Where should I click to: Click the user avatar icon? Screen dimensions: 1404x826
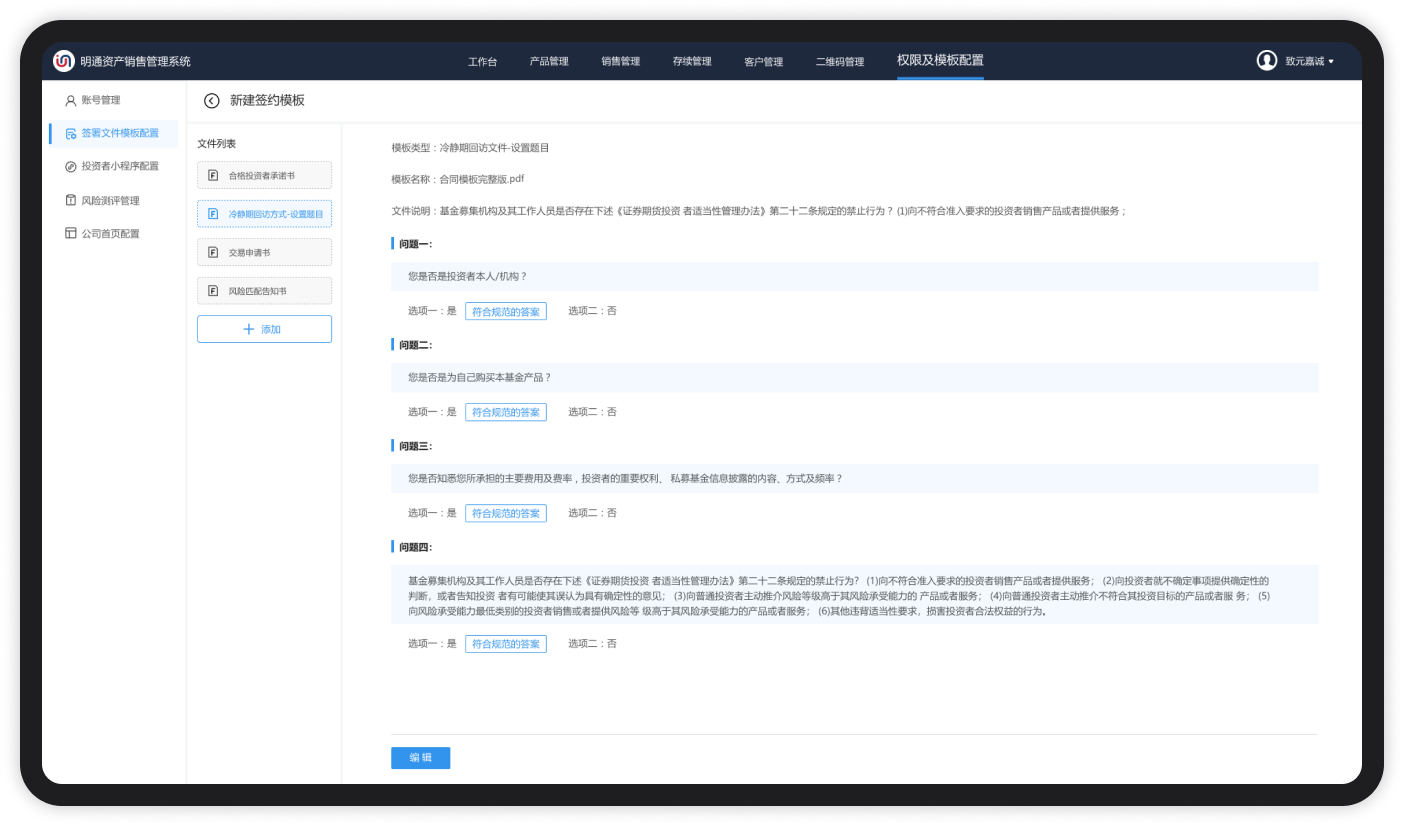pyautogui.click(x=1267, y=61)
